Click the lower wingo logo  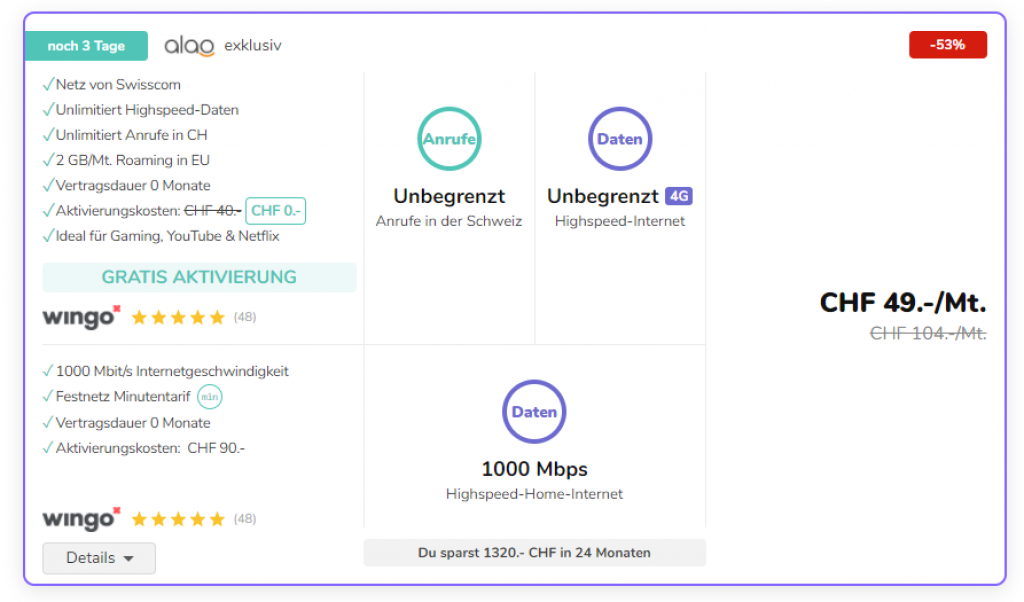click(x=81, y=519)
